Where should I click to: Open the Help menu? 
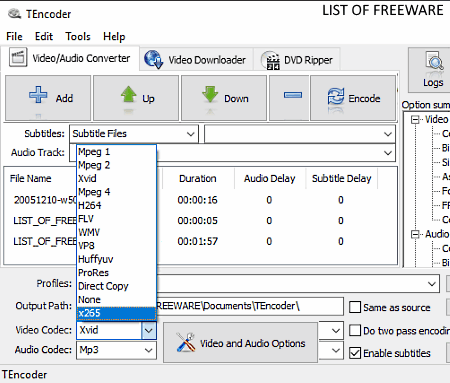114,36
